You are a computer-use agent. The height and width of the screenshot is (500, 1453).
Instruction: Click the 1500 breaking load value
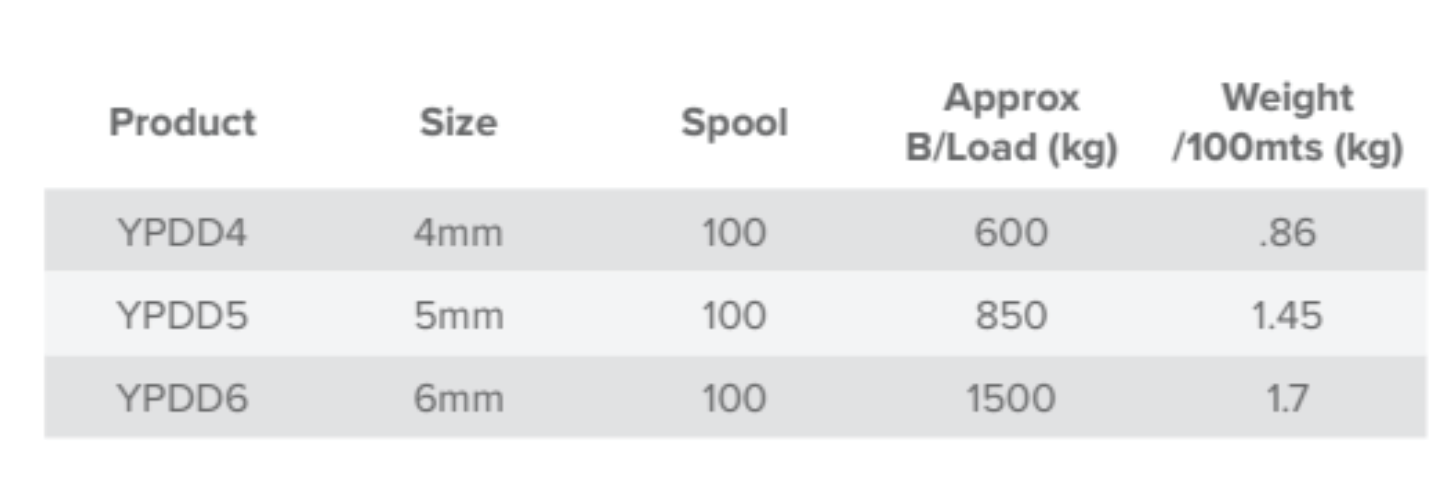coord(1011,399)
